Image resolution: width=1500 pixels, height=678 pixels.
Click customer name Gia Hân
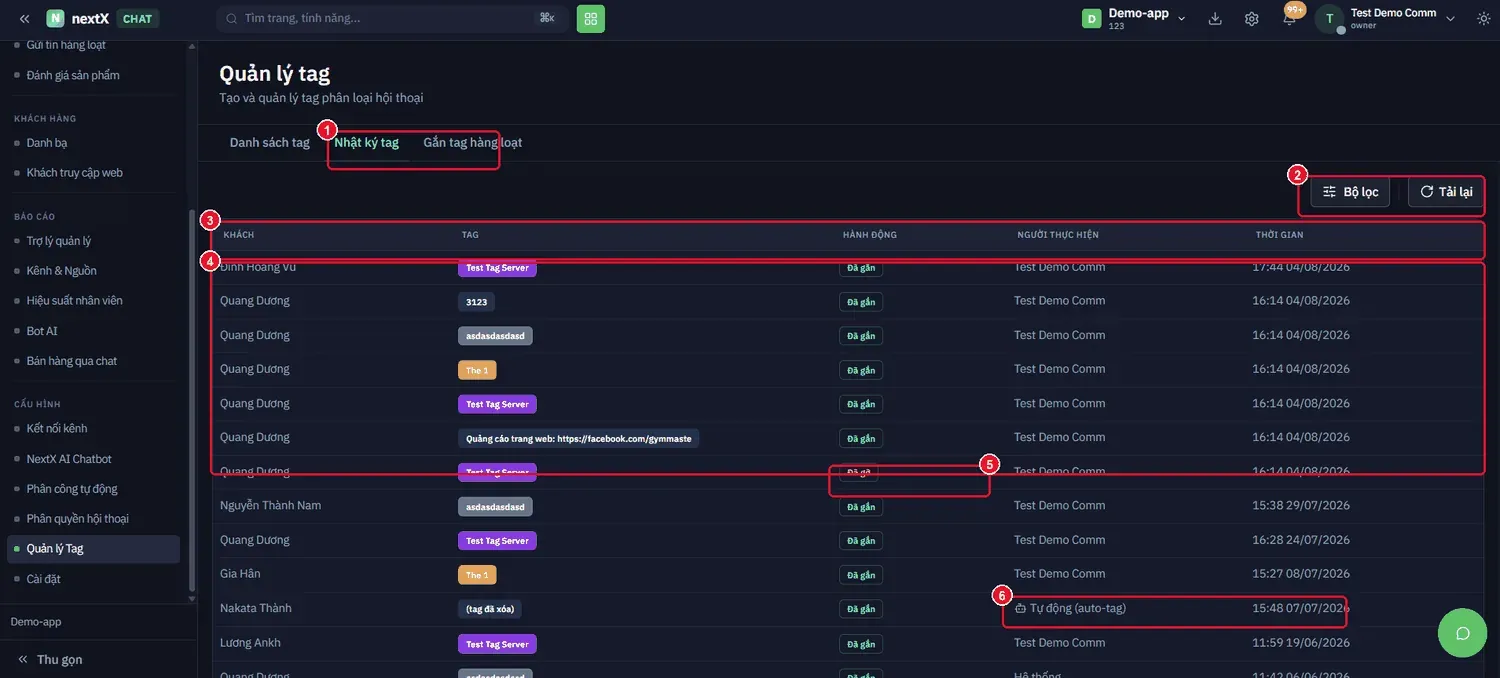(240, 574)
